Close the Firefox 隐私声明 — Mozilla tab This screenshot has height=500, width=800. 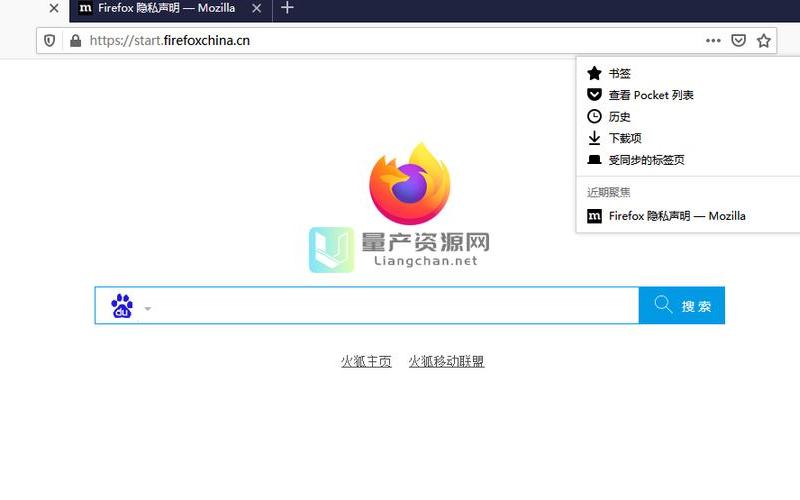[x=257, y=8]
